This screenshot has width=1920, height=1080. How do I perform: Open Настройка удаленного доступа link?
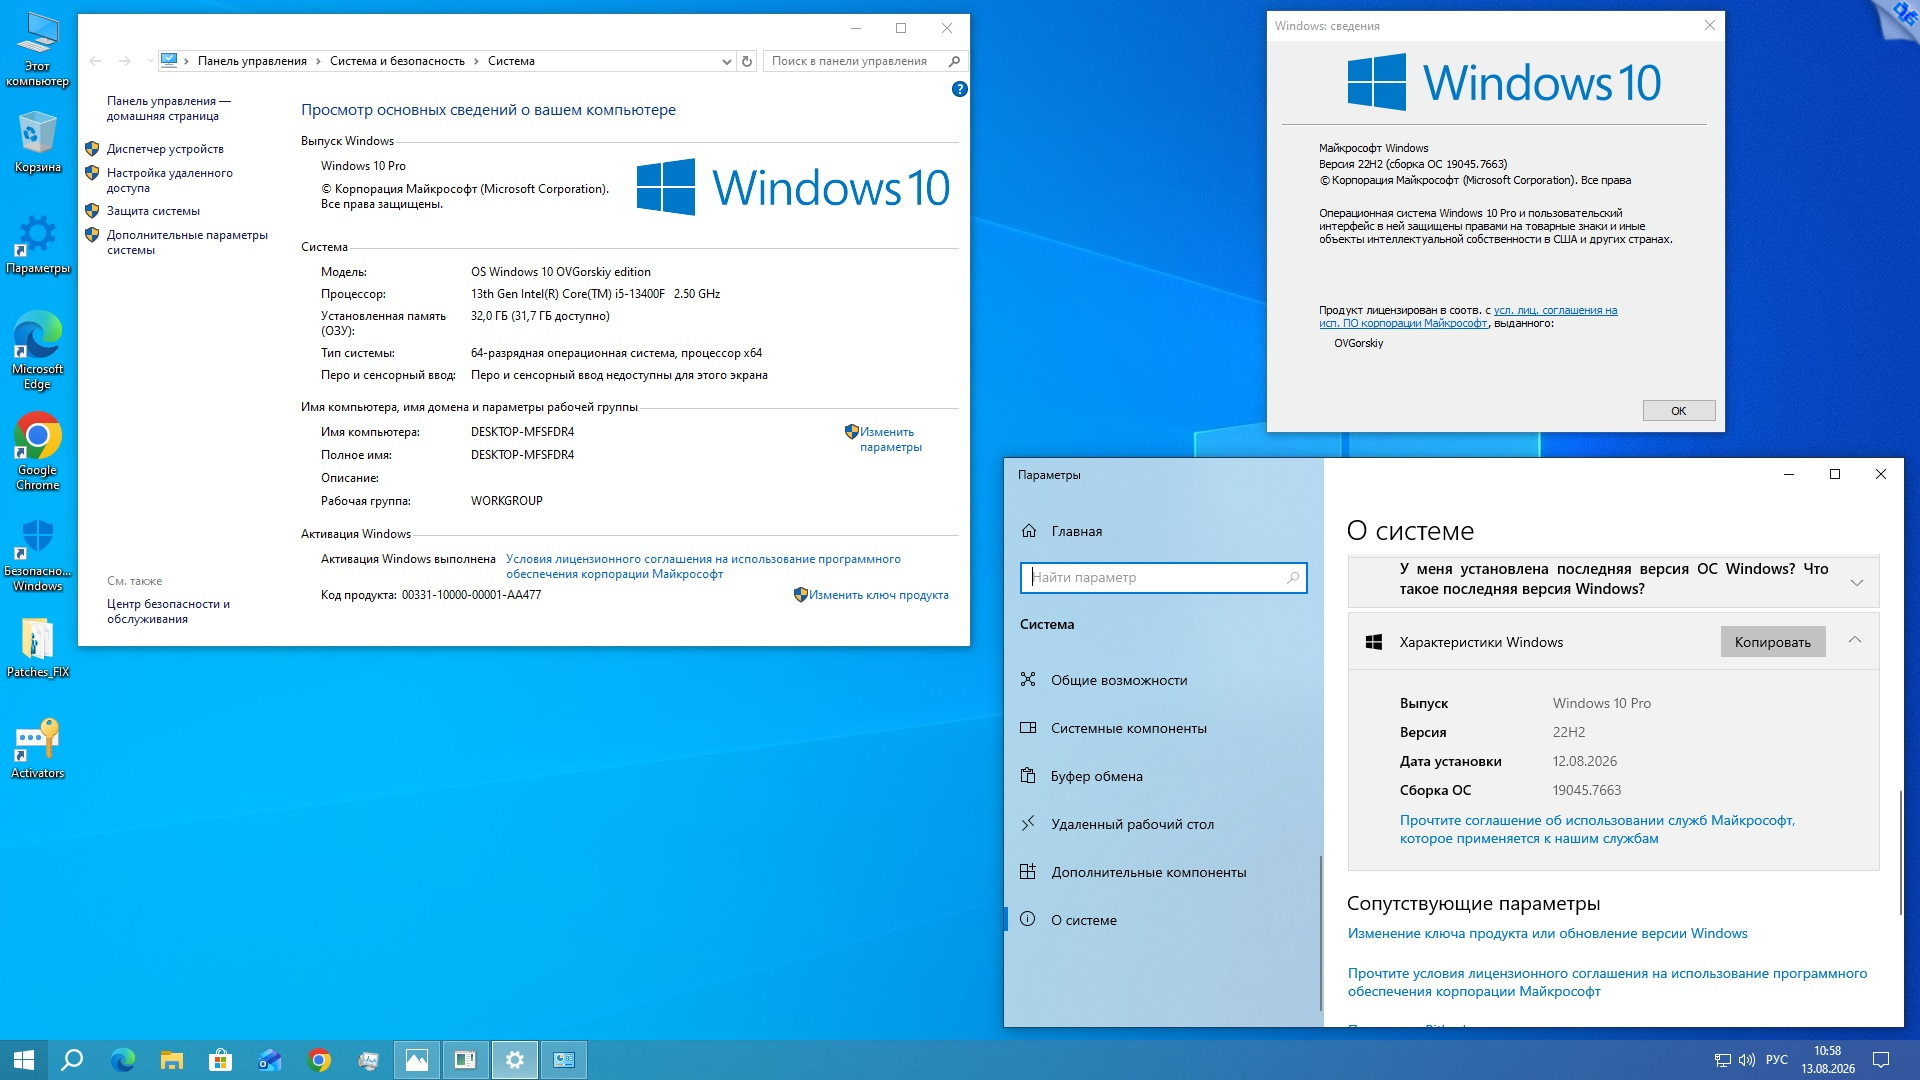click(x=170, y=180)
